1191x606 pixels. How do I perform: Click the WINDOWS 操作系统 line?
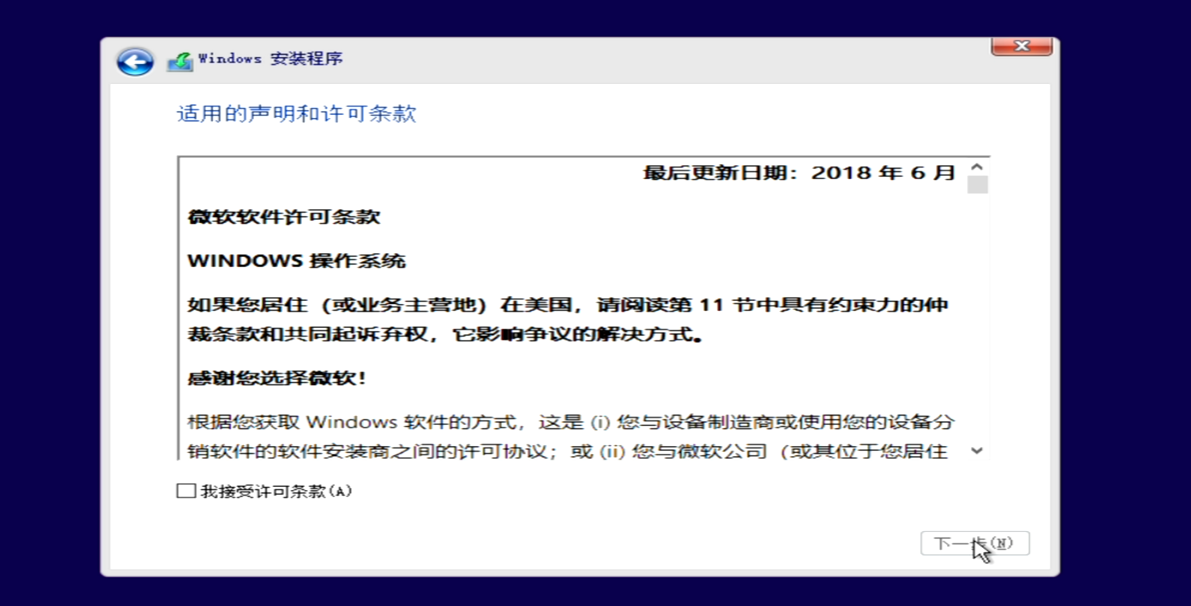tap(297, 261)
